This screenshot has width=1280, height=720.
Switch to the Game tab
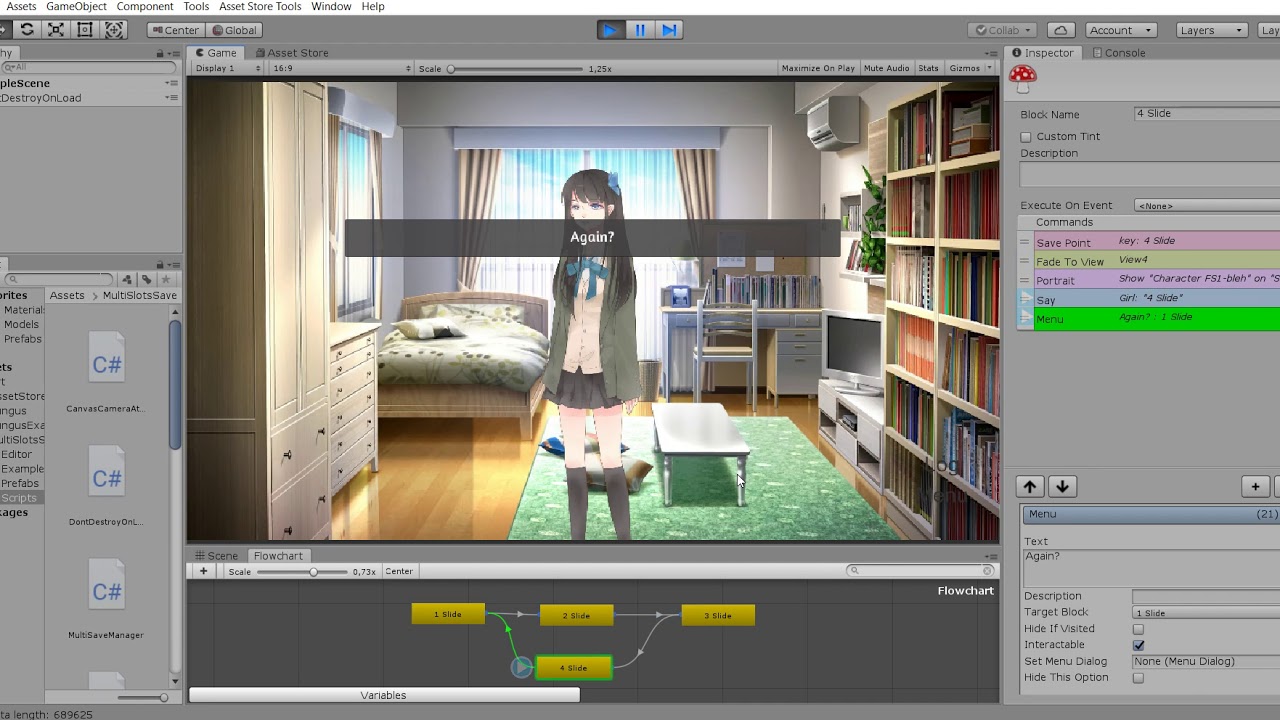point(216,53)
